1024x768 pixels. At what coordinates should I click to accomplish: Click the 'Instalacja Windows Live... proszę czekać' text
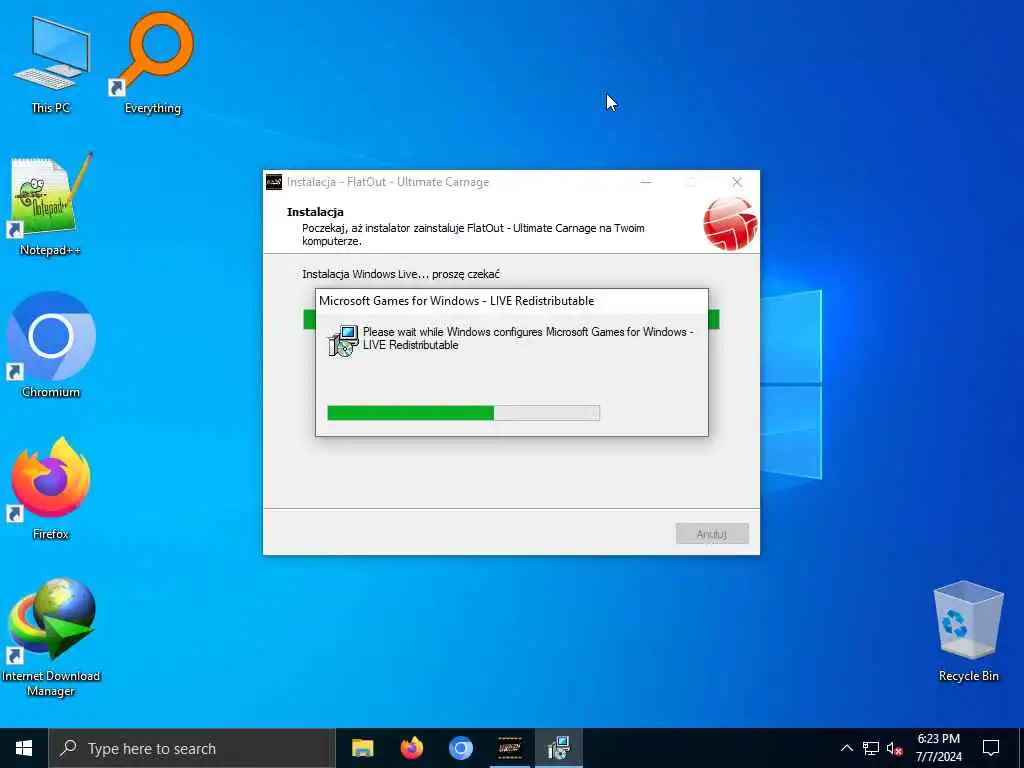click(401, 274)
